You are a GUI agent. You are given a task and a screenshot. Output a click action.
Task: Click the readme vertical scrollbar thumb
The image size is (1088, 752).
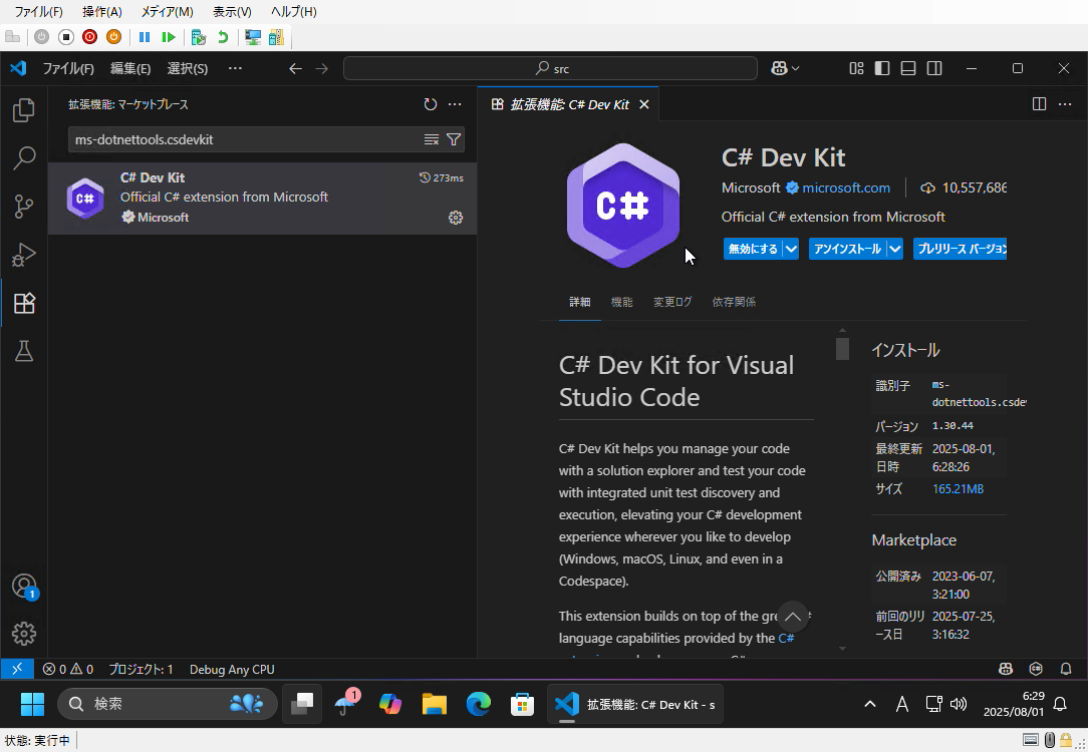842,349
